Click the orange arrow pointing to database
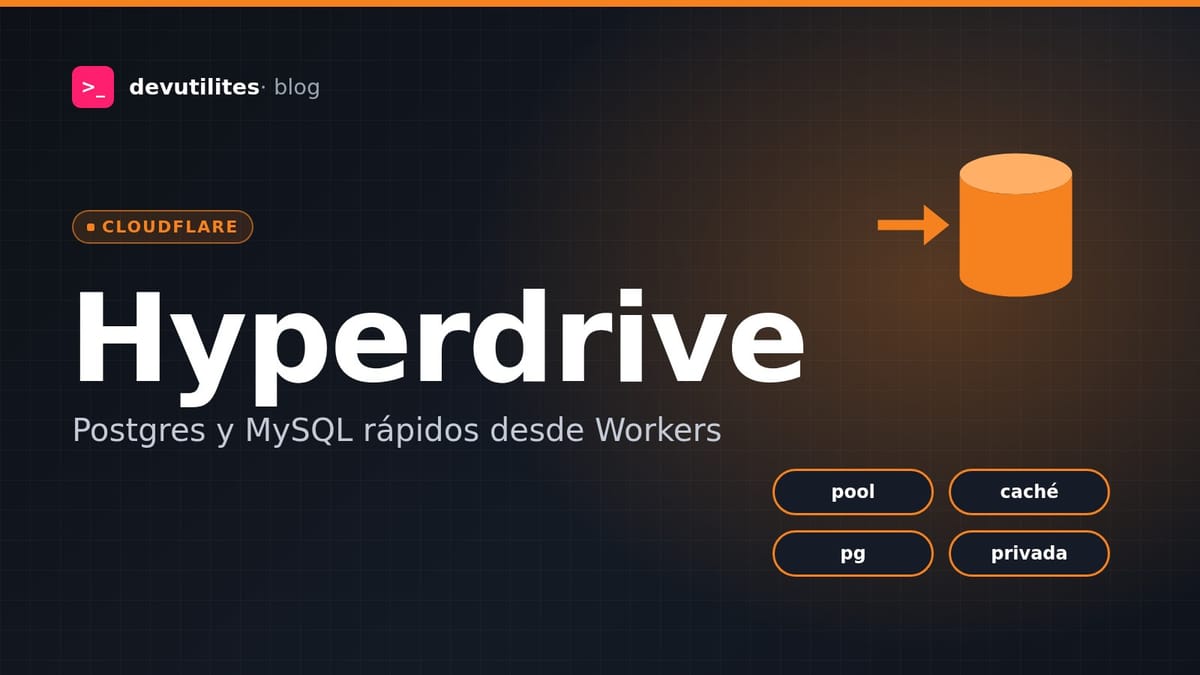The image size is (1200, 675). pos(913,225)
